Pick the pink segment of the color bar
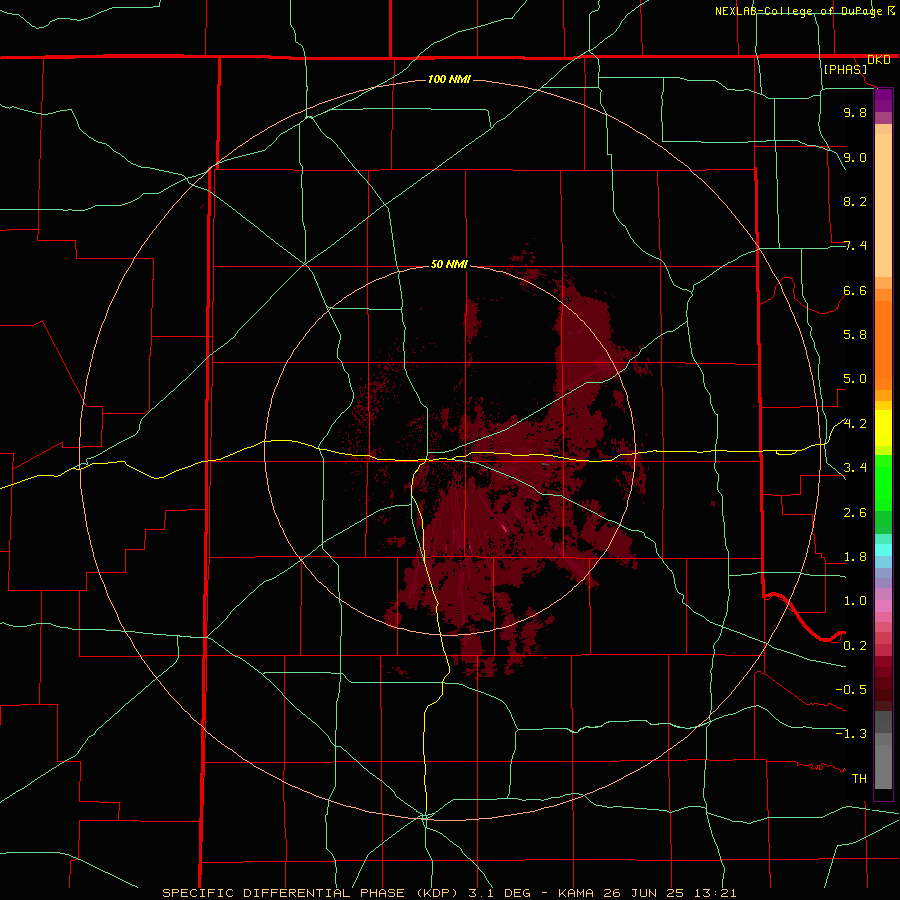The image size is (900, 900). tap(883, 606)
